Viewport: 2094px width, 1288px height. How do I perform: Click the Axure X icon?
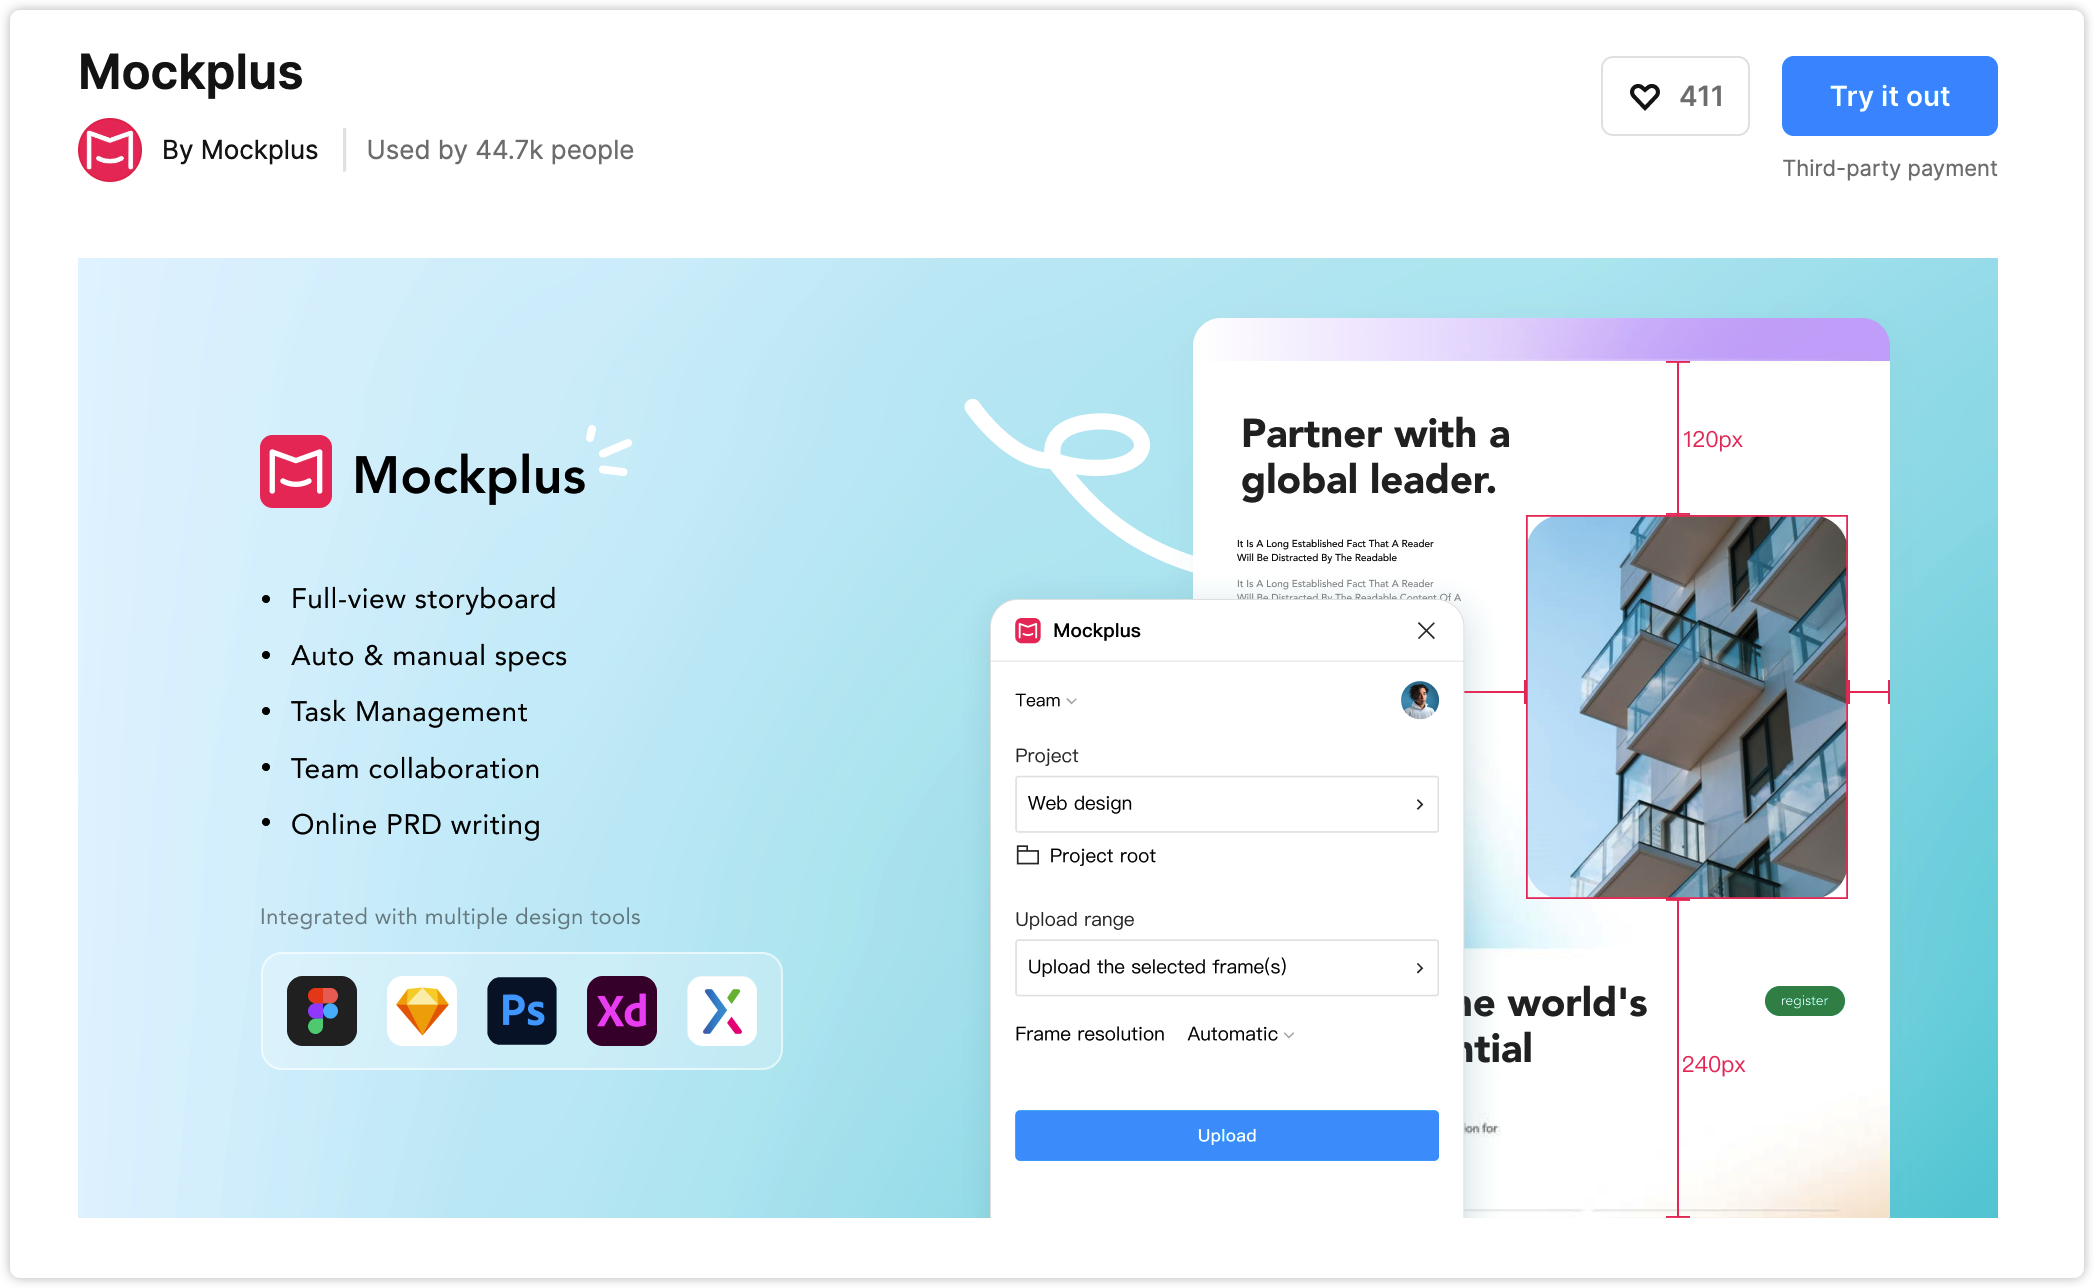click(x=722, y=1011)
